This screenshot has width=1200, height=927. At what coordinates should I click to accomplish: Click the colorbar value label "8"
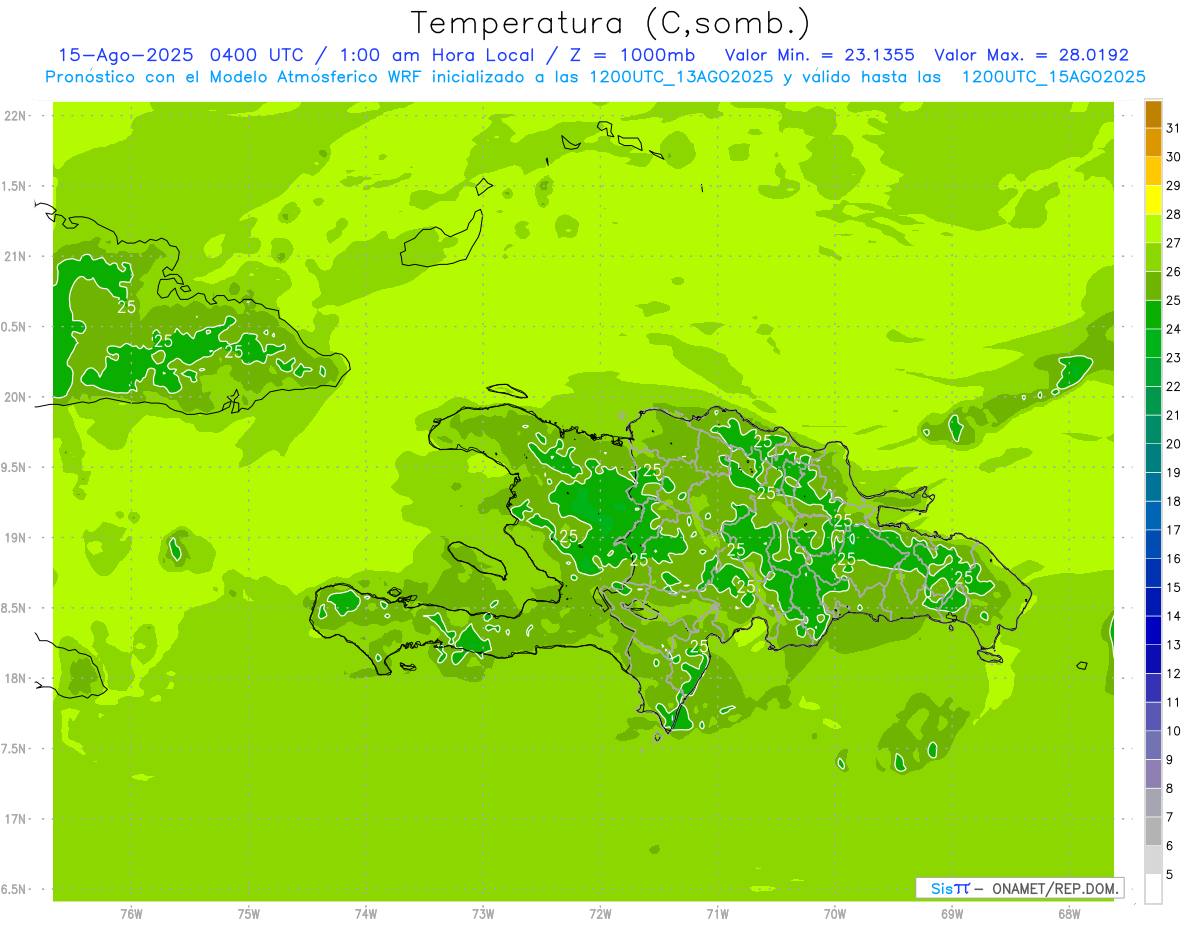[1170, 788]
